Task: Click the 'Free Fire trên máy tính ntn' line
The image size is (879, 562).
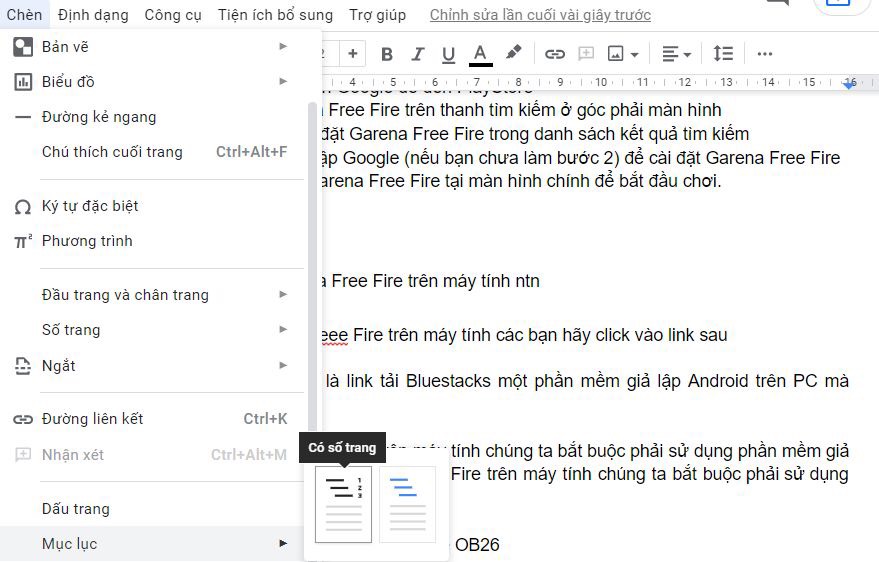Action: (x=435, y=281)
